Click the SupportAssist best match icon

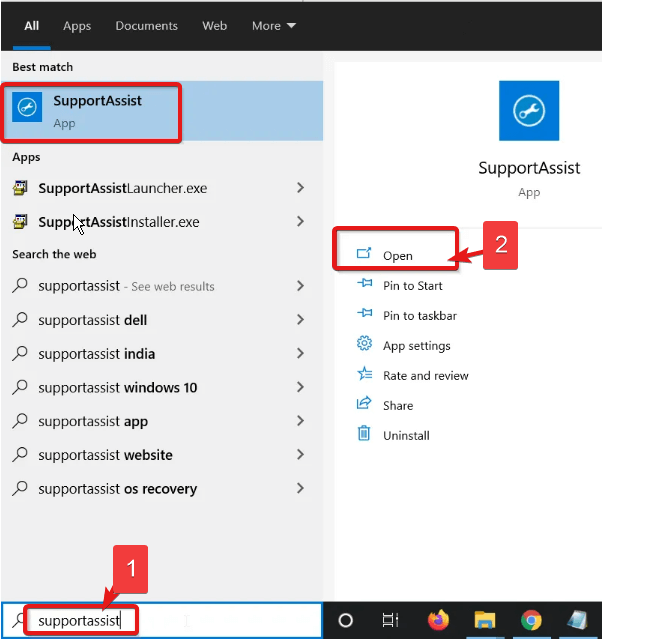pyautogui.click(x=28, y=110)
